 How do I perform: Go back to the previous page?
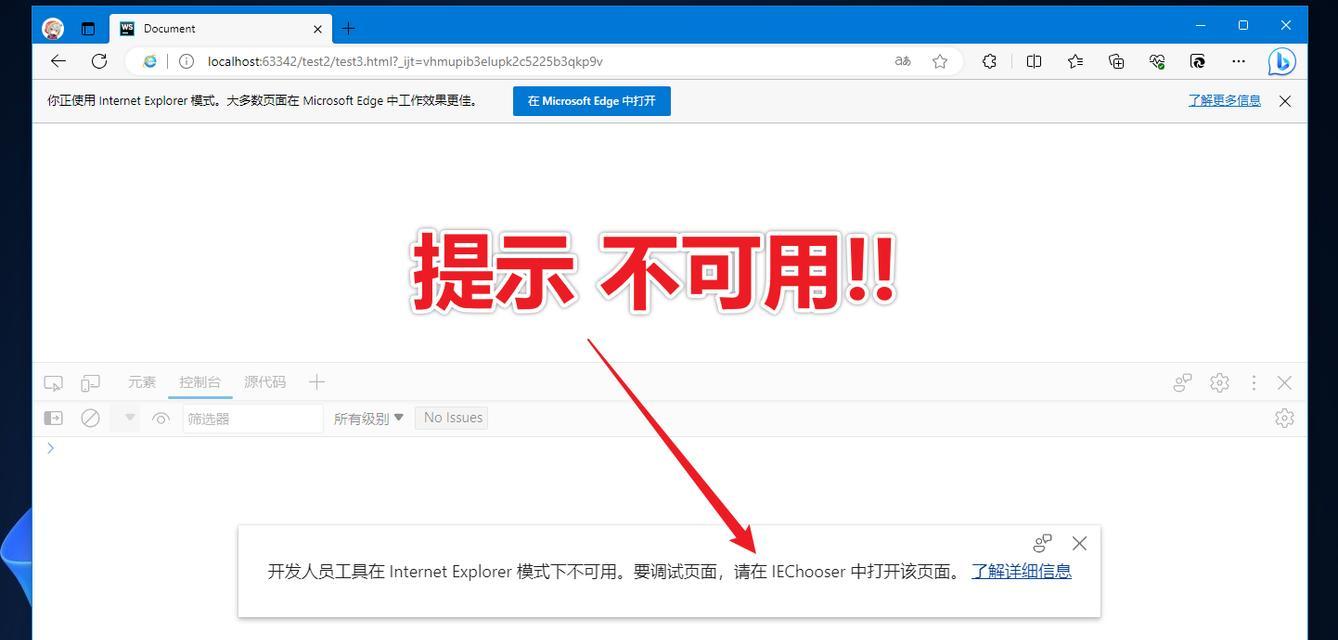tap(58, 61)
